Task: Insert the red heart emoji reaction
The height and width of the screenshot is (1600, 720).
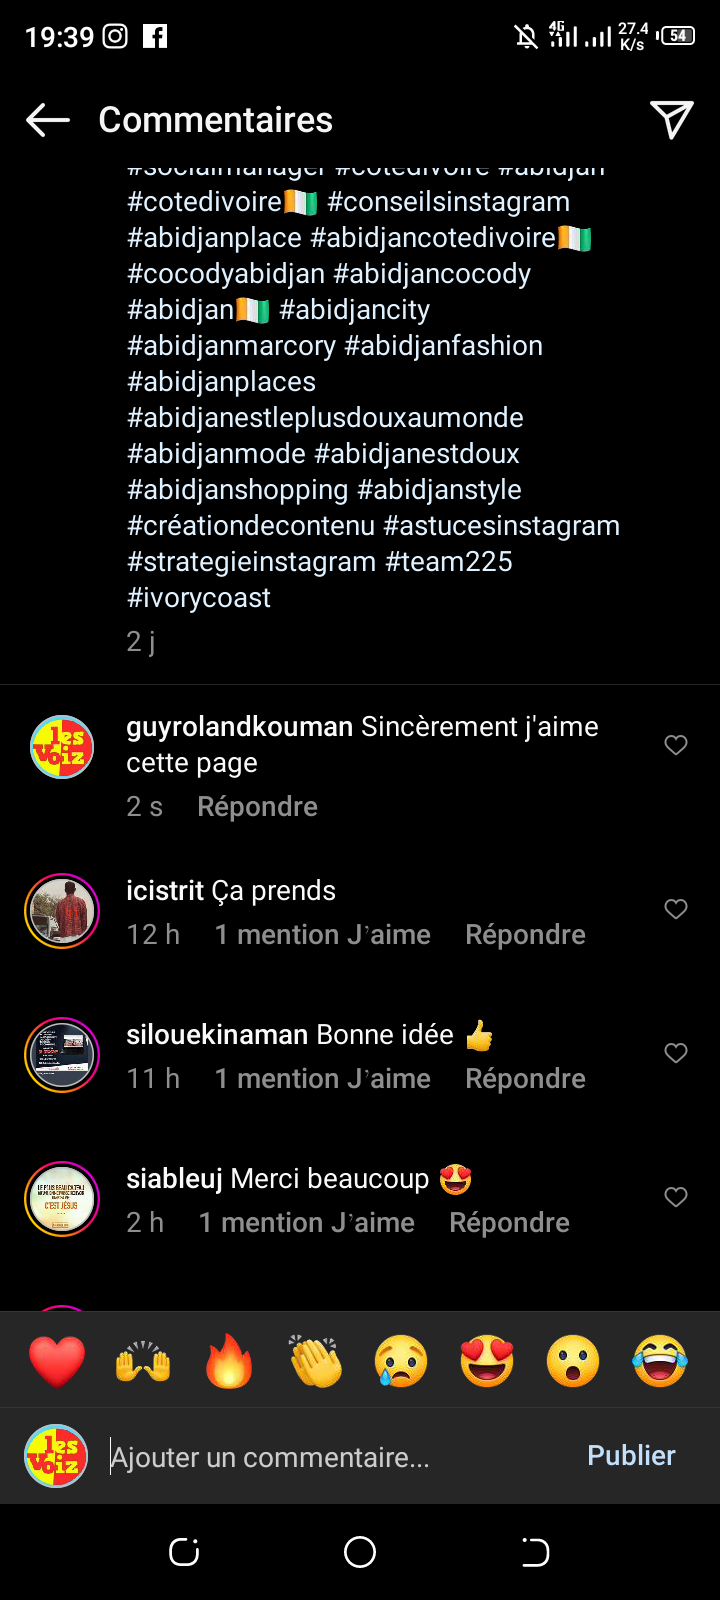Action: [x=57, y=1361]
